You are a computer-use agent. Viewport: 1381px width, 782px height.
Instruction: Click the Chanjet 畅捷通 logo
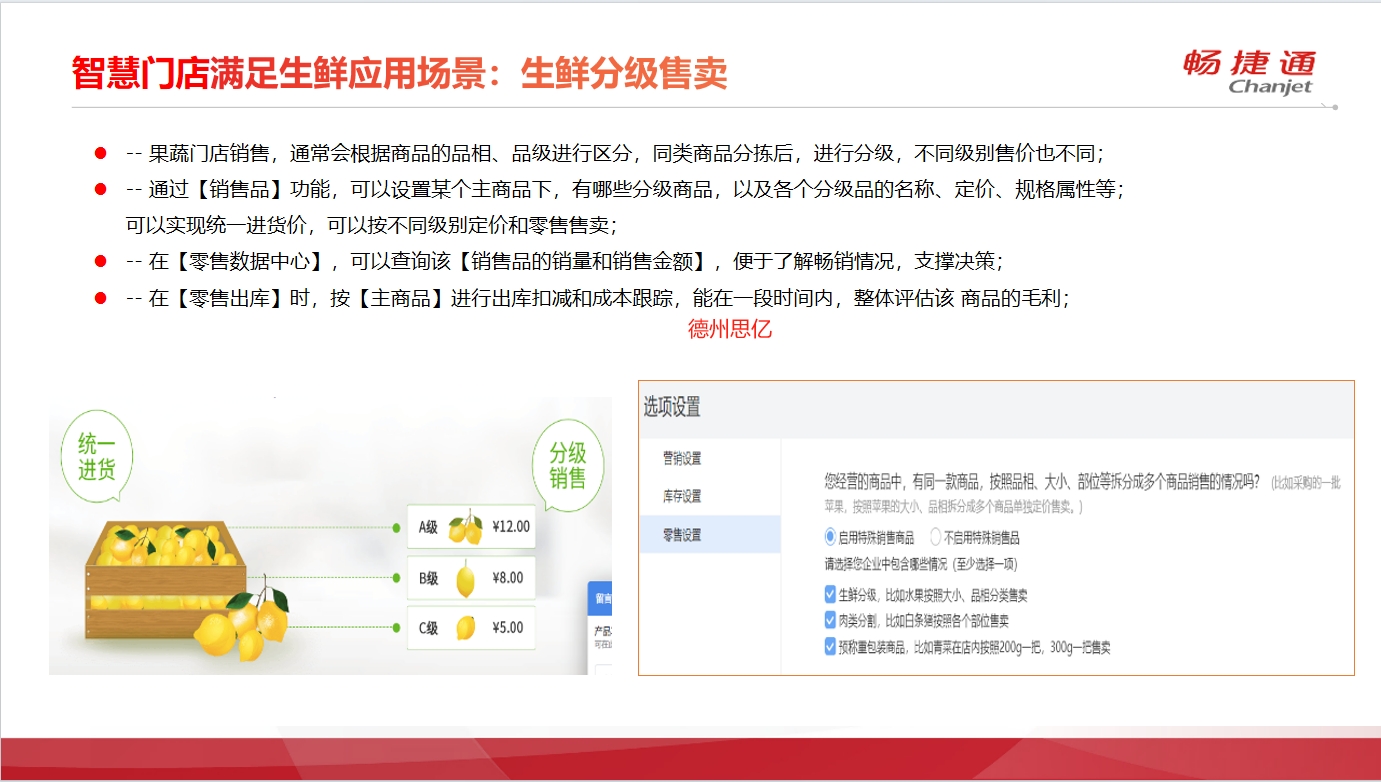1249,72
